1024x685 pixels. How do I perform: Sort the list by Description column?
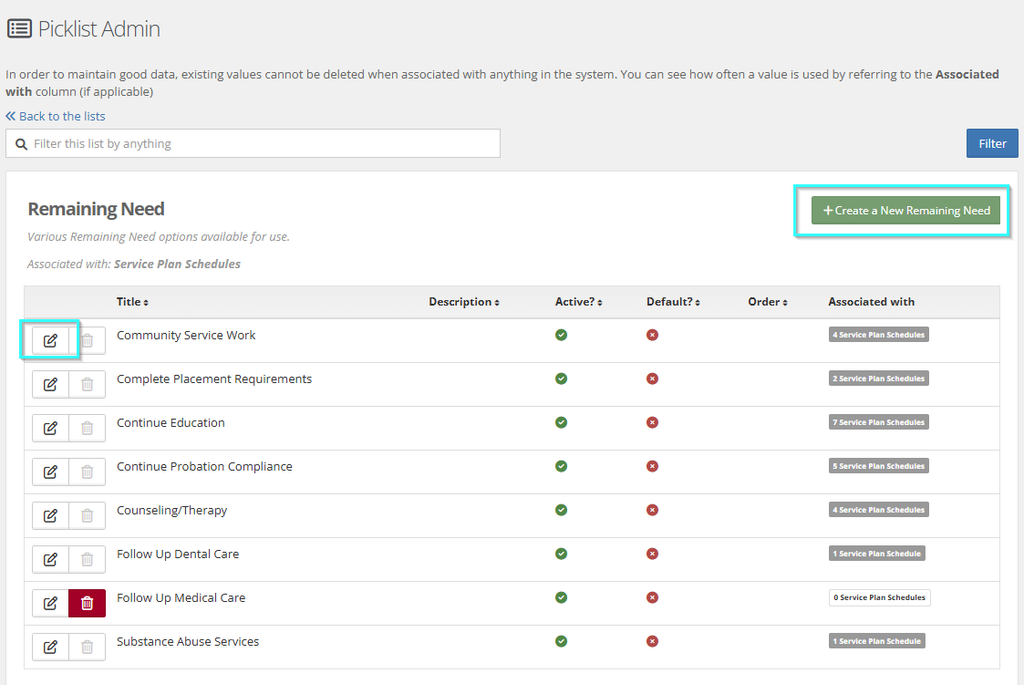(464, 302)
